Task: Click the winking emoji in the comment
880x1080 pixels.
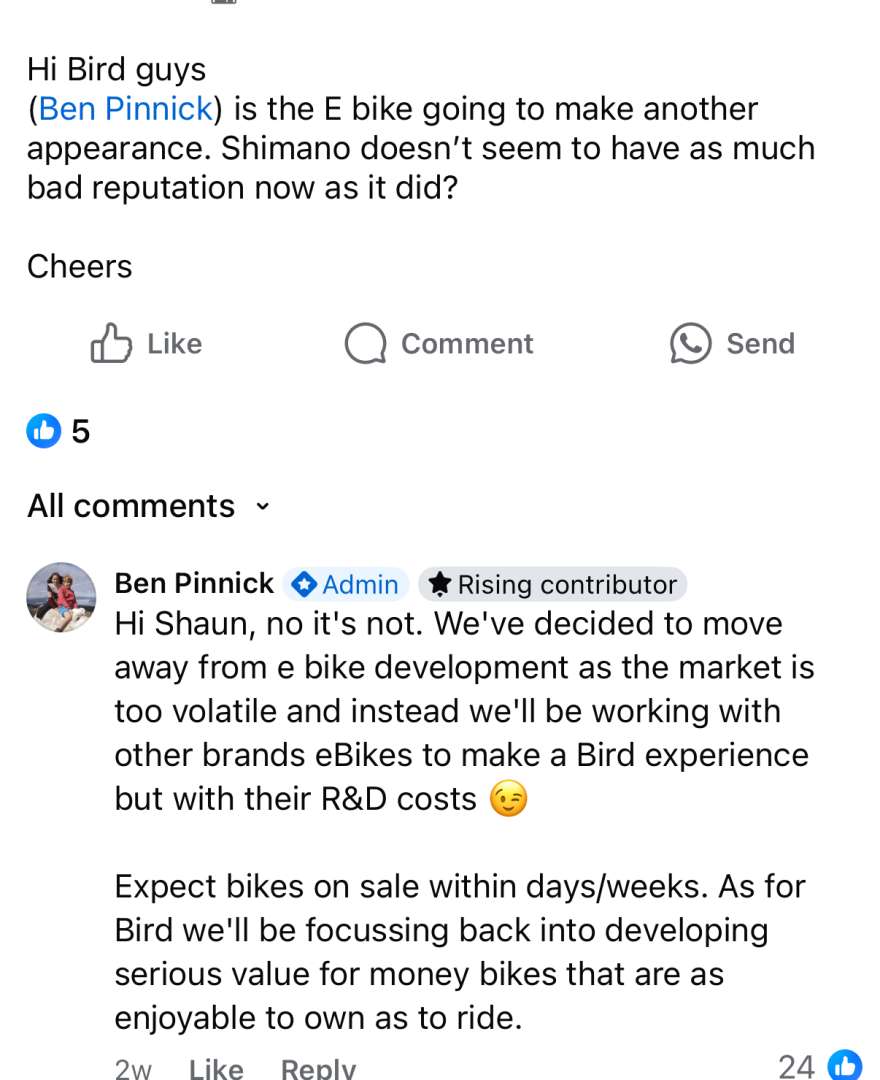Action: coord(508,799)
